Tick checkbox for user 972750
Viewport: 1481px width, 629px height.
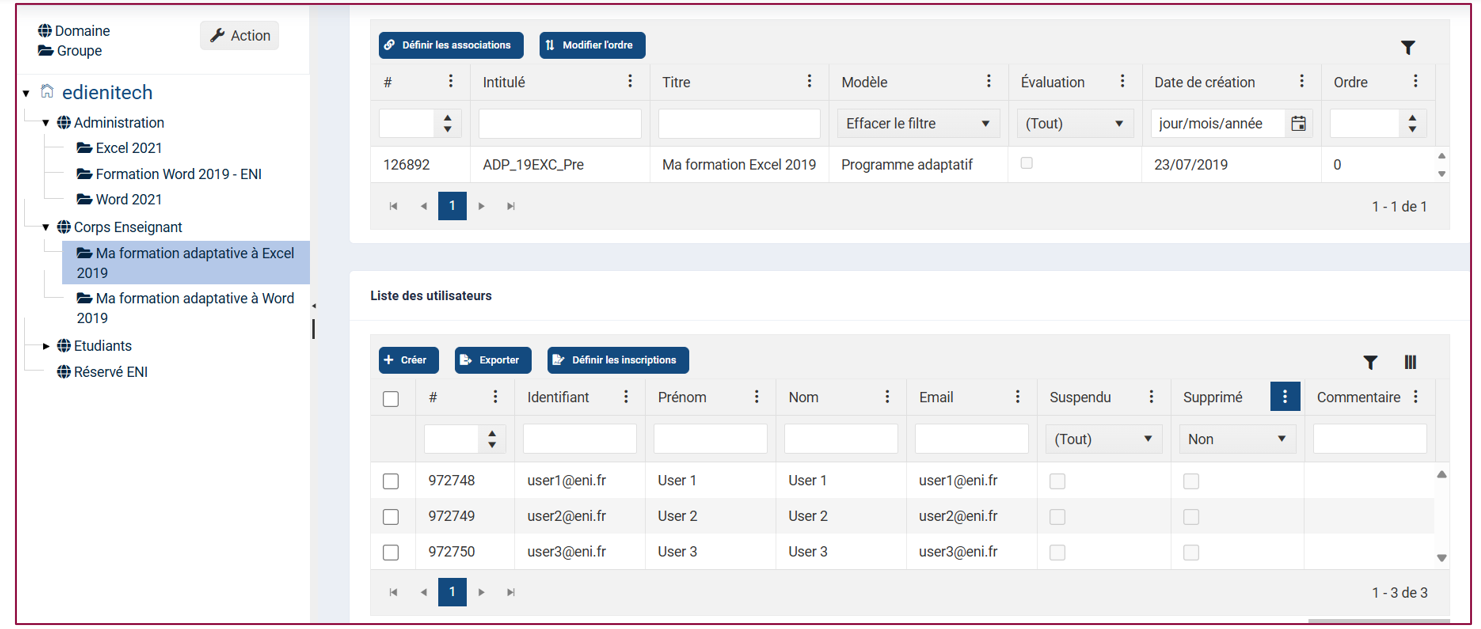(x=391, y=552)
